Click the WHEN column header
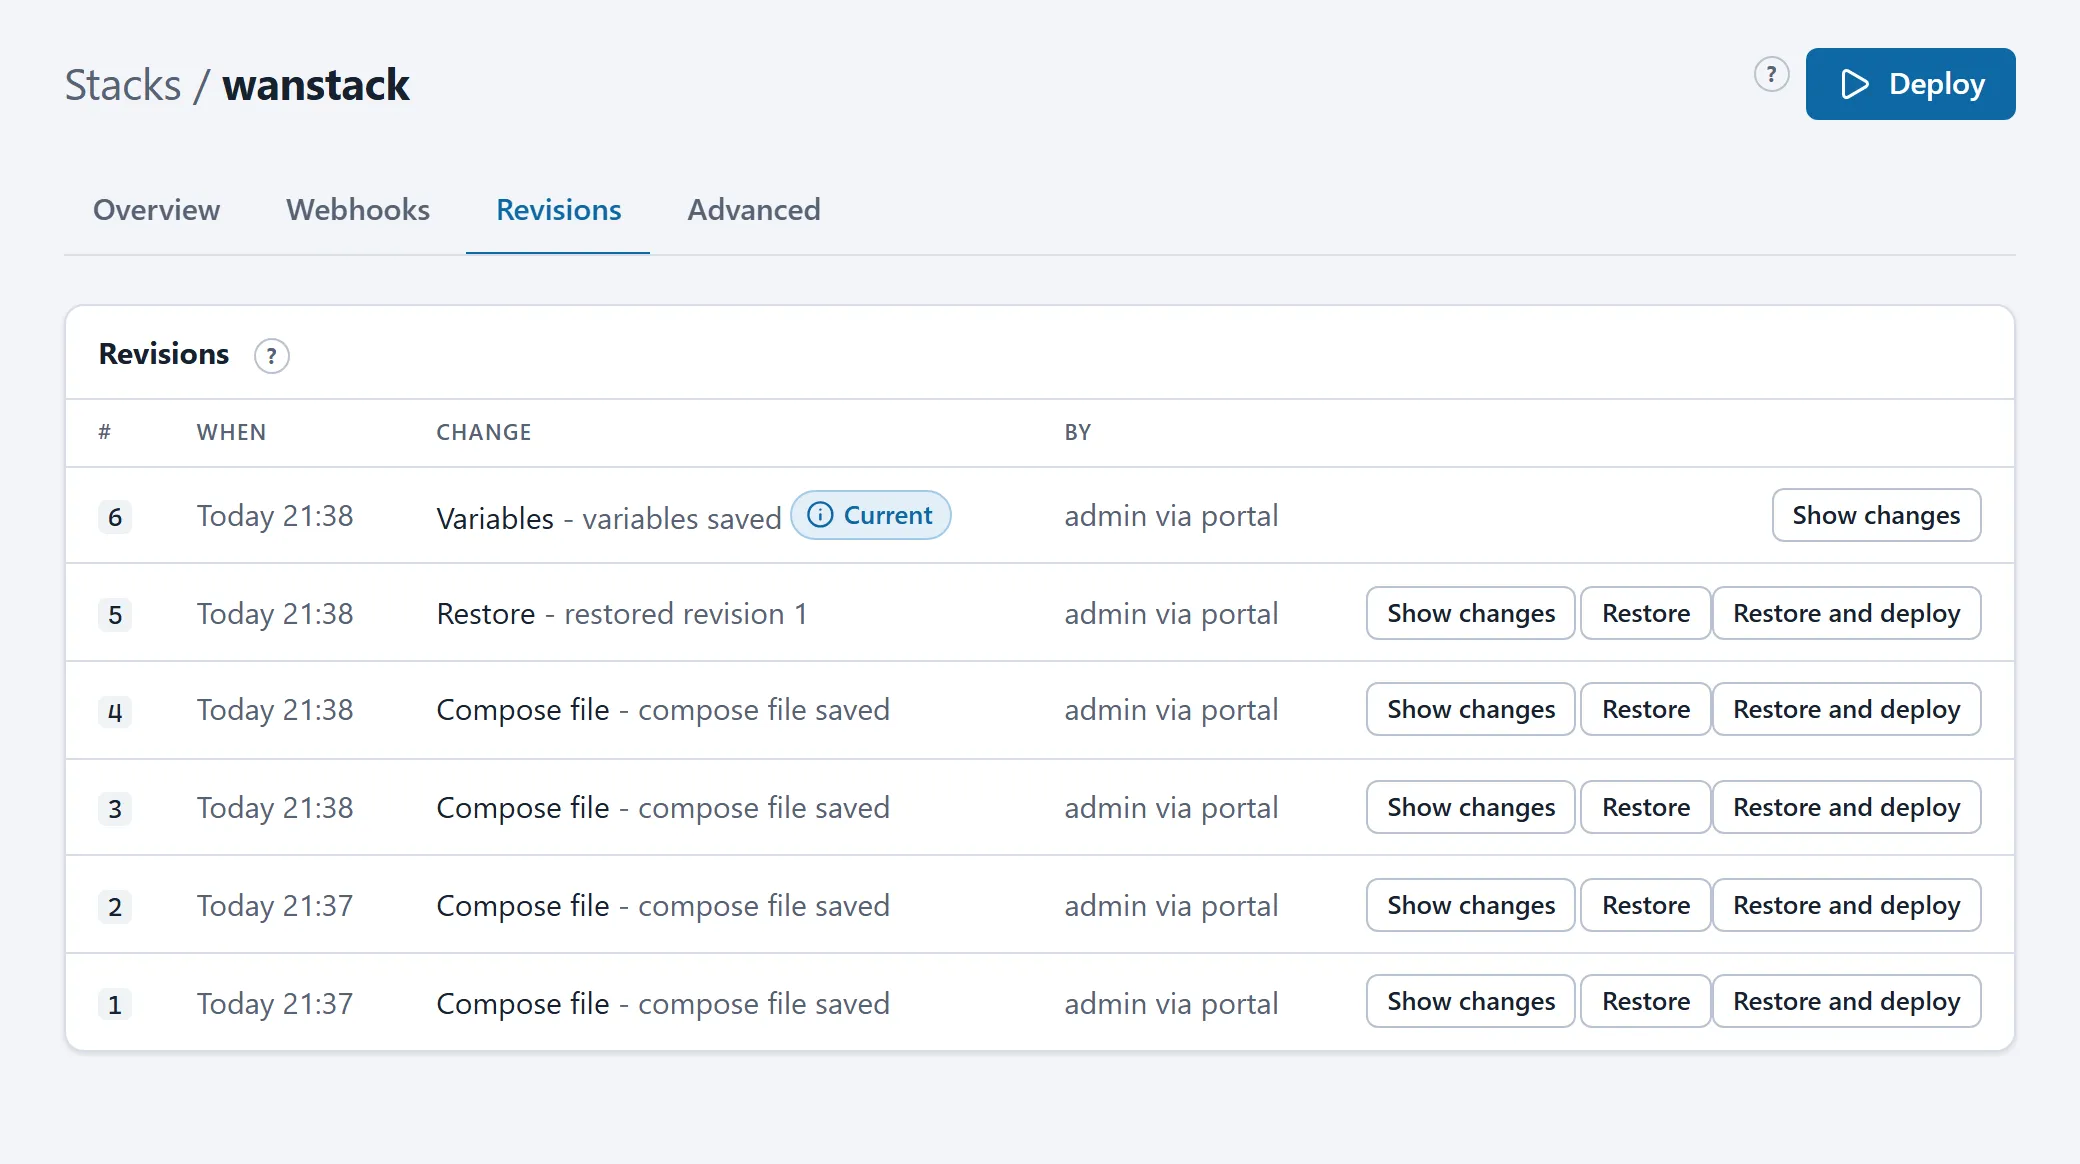2080x1164 pixels. 231,432
